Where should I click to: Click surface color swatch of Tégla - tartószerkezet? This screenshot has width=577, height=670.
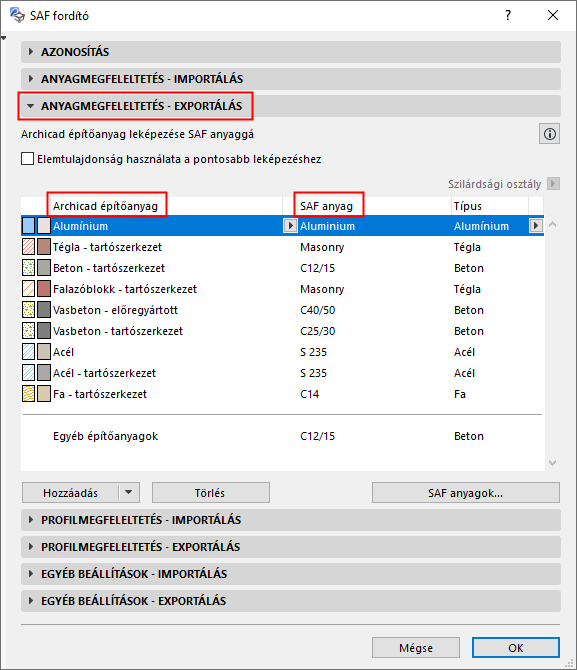tap(44, 247)
